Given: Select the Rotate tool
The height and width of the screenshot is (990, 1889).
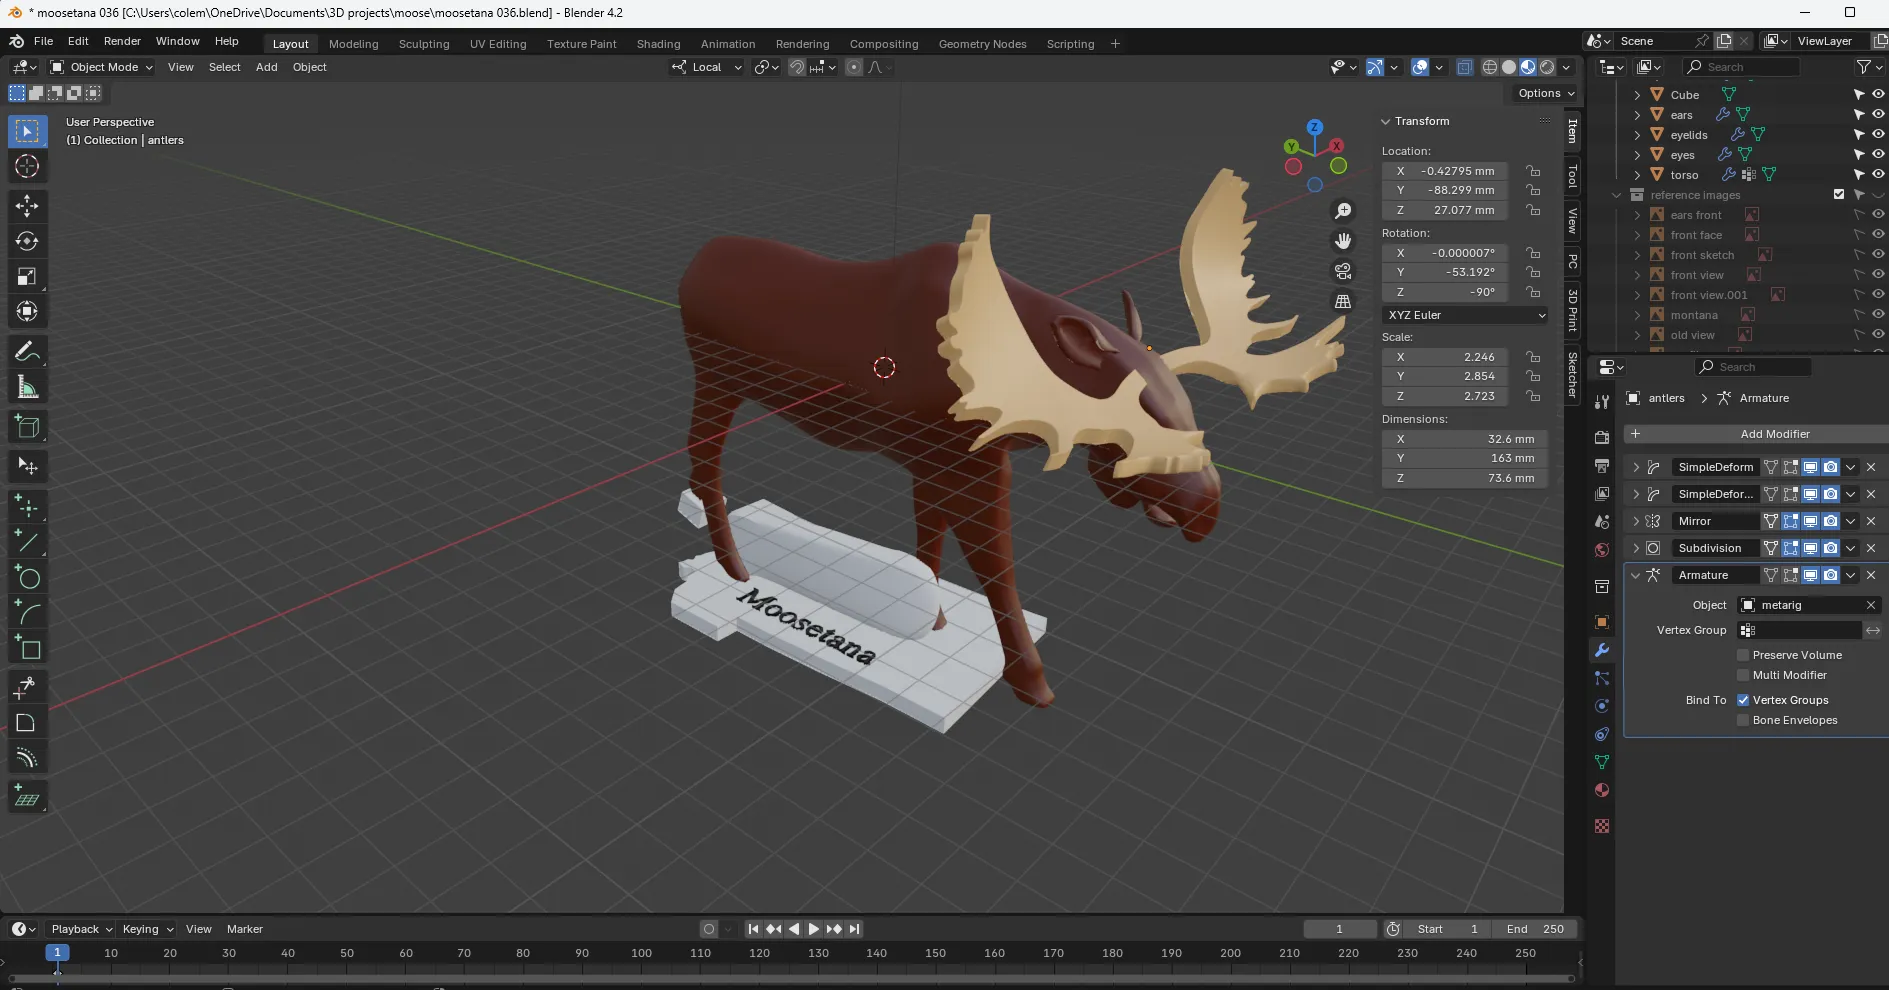Looking at the screenshot, I should click(x=27, y=241).
